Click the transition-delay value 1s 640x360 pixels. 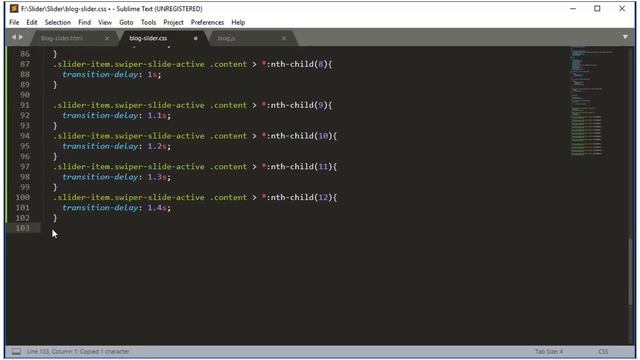(152, 75)
